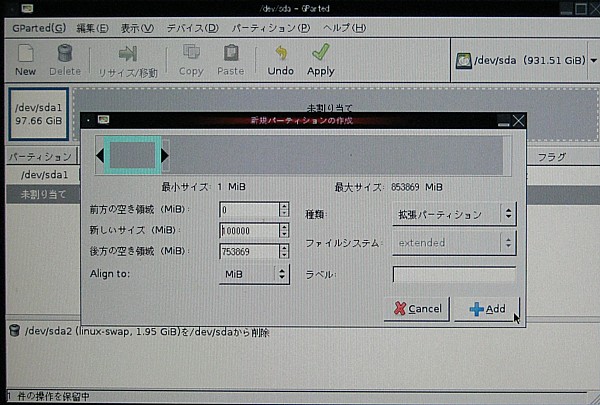Click the hard disk icon beside /dev/sda
600x405 pixels.
point(463,61)
